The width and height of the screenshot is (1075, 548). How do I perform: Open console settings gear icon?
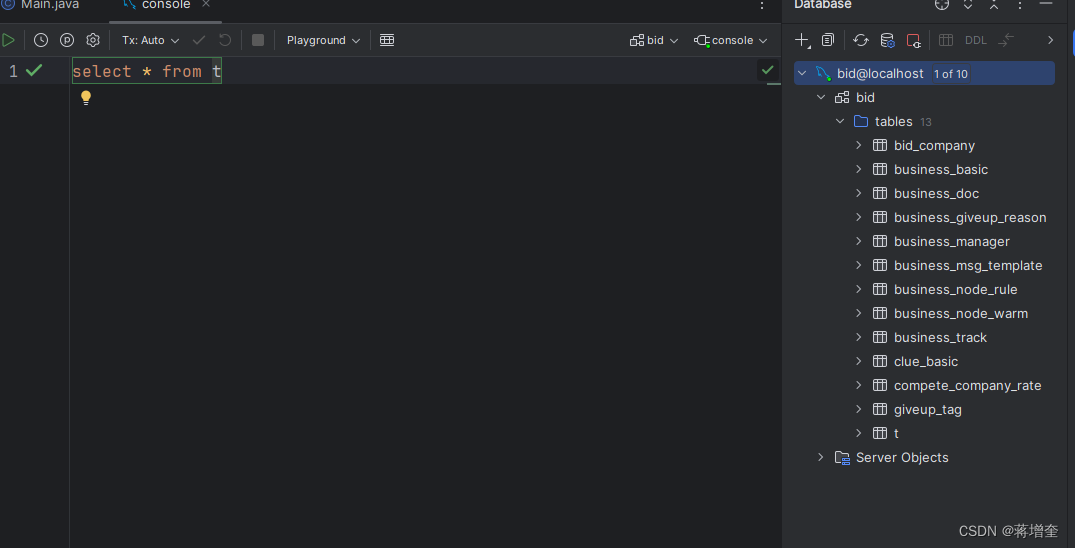(x=93, y=40)
